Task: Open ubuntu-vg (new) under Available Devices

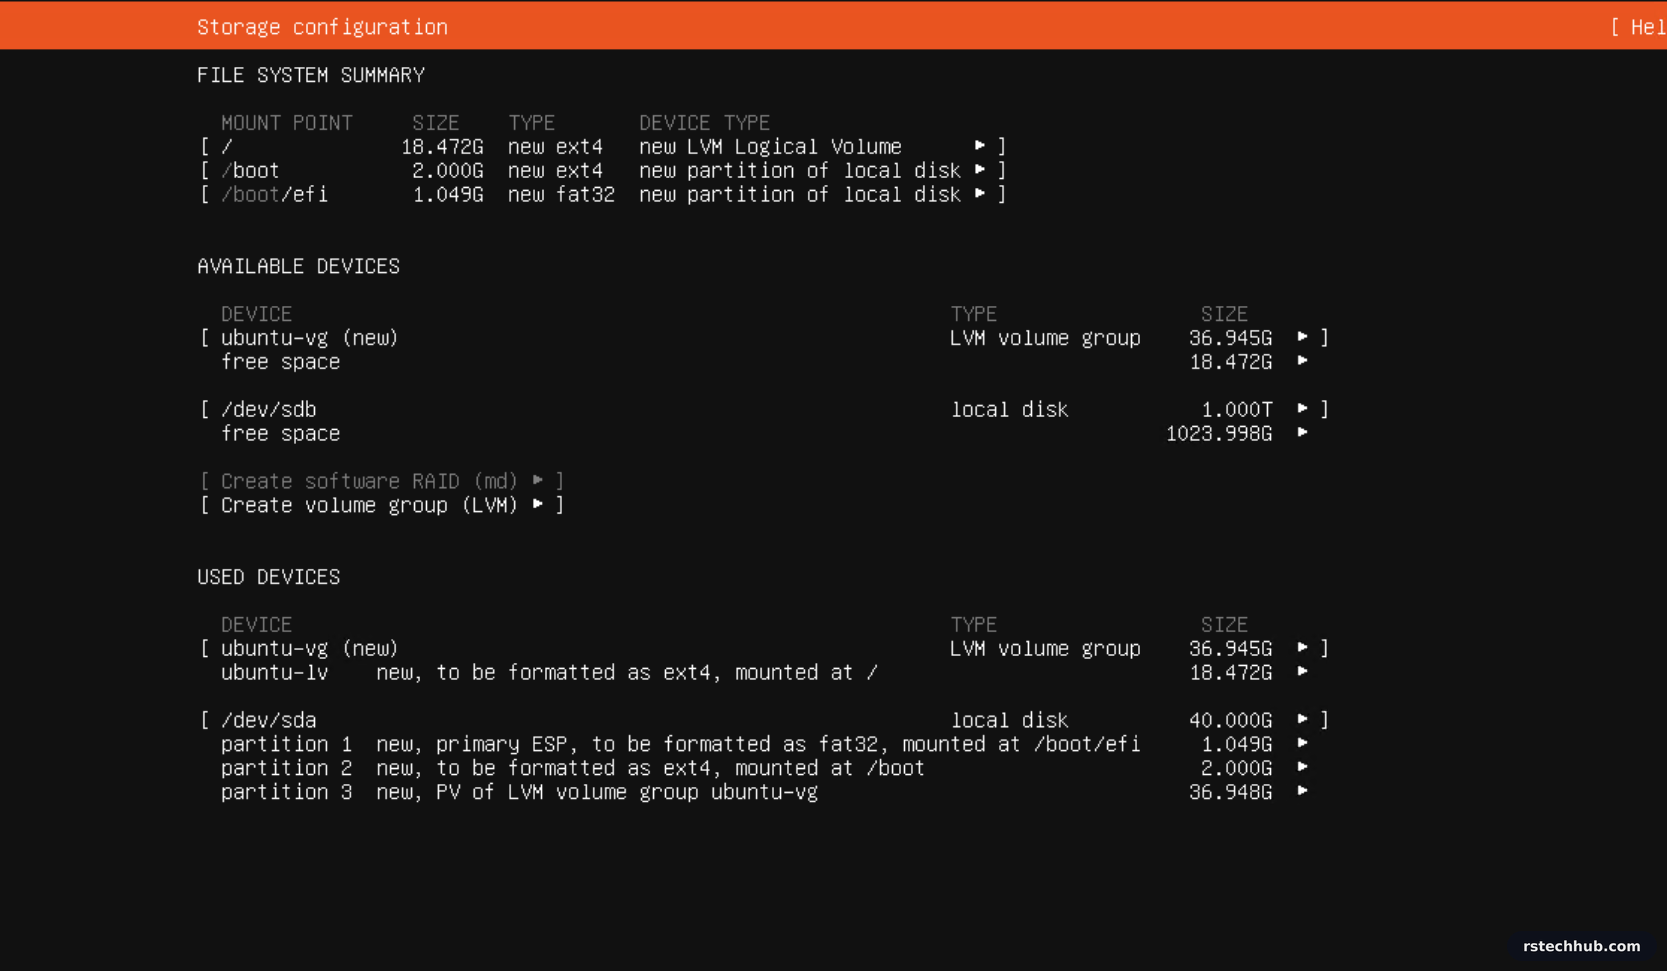Action: click(764, 338)
